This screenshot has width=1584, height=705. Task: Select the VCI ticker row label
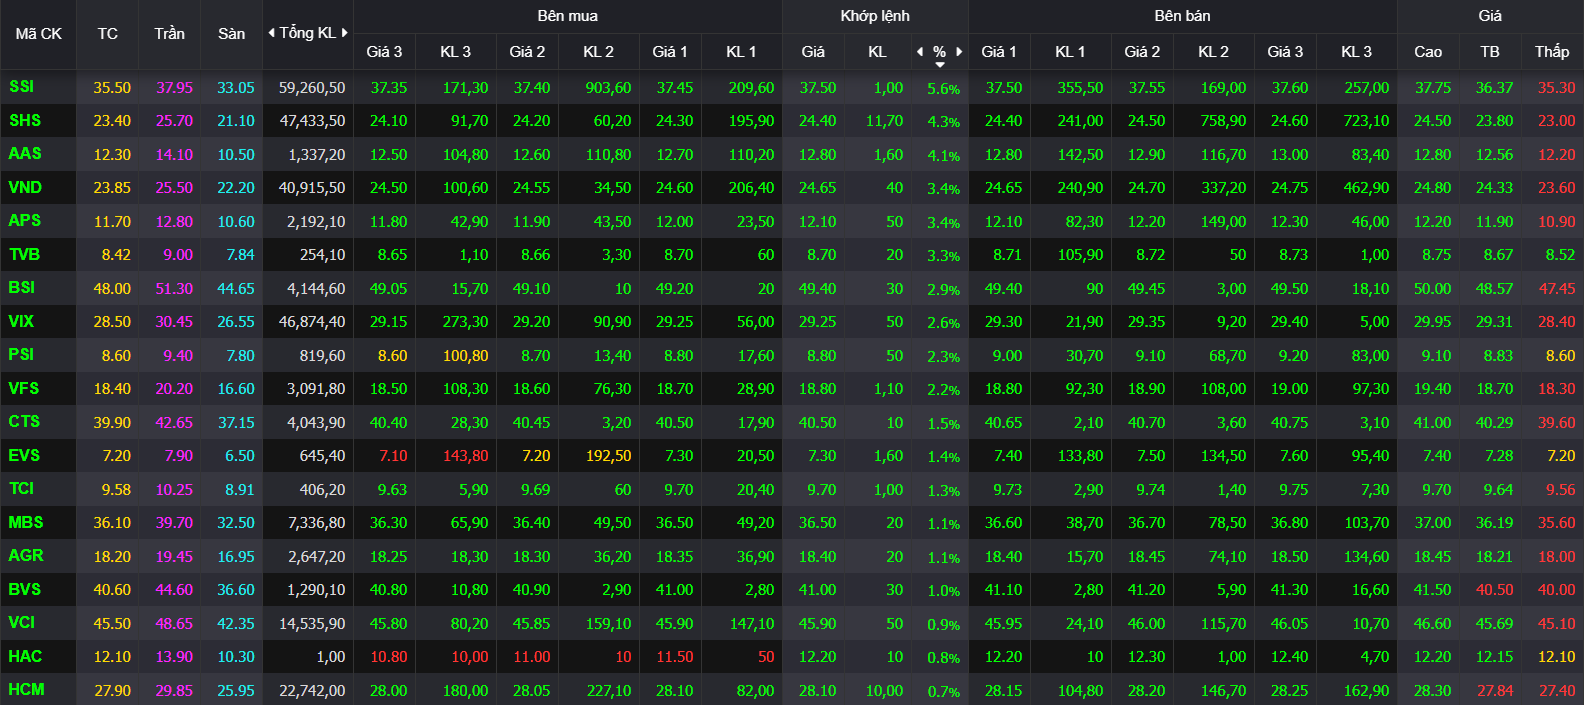(x=21, y=622)
